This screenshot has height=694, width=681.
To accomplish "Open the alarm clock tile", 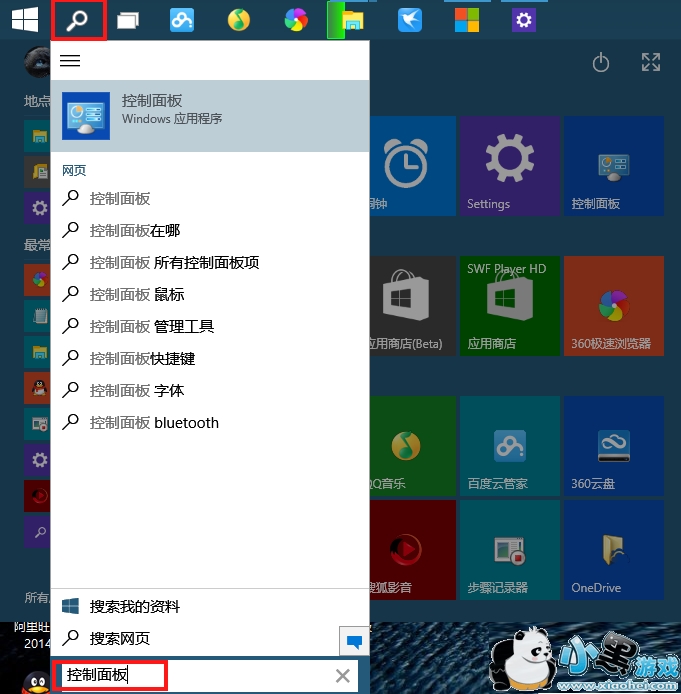I will (413, 166).
